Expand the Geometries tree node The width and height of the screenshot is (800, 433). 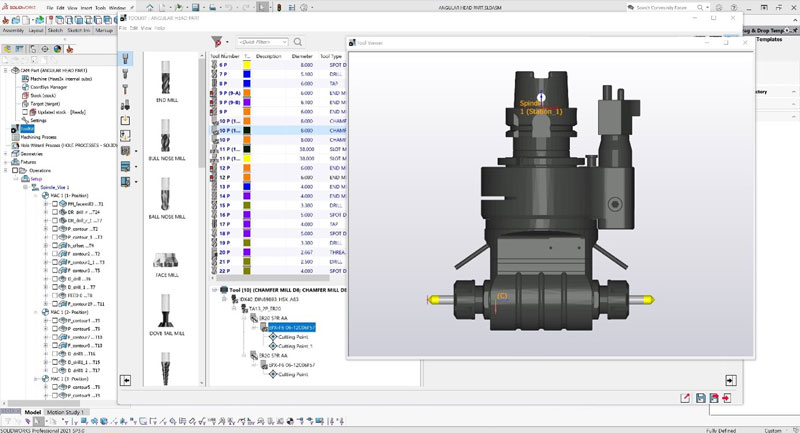pos(6,154)
